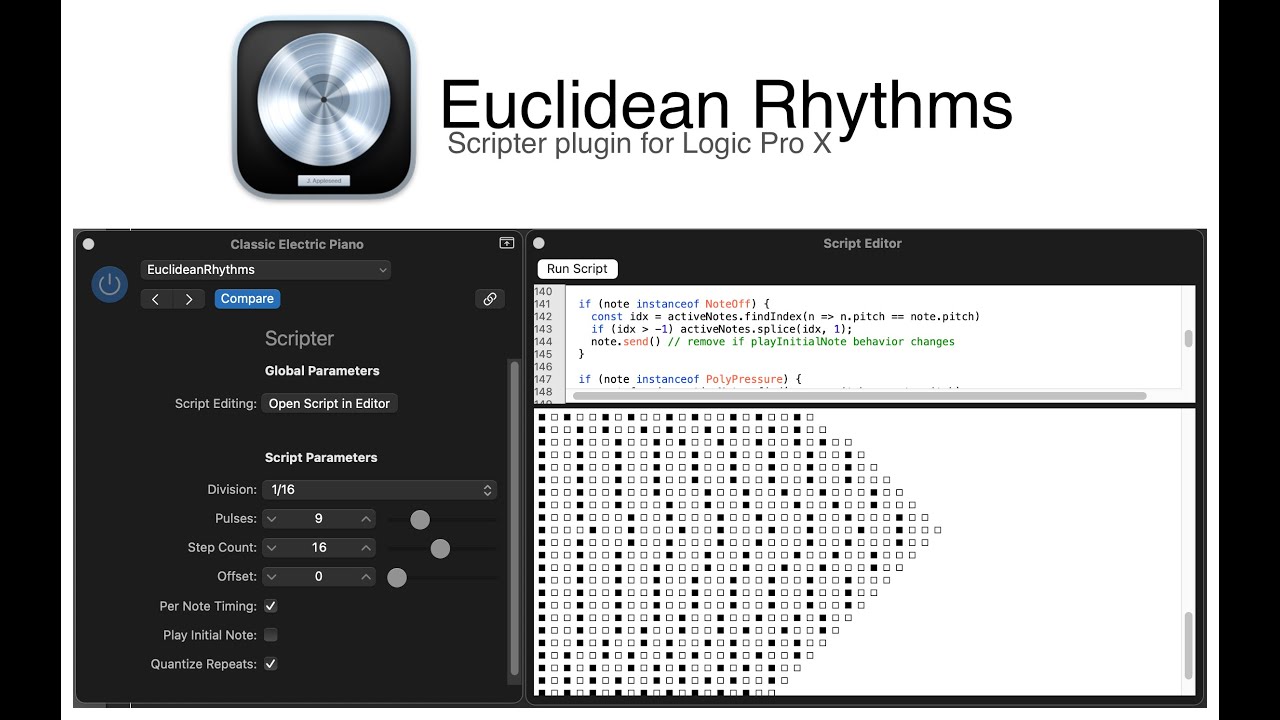Click the 'Euclidean Rhythms' title text
This screenshot has width=1280, height=720.
click(726, 105)
